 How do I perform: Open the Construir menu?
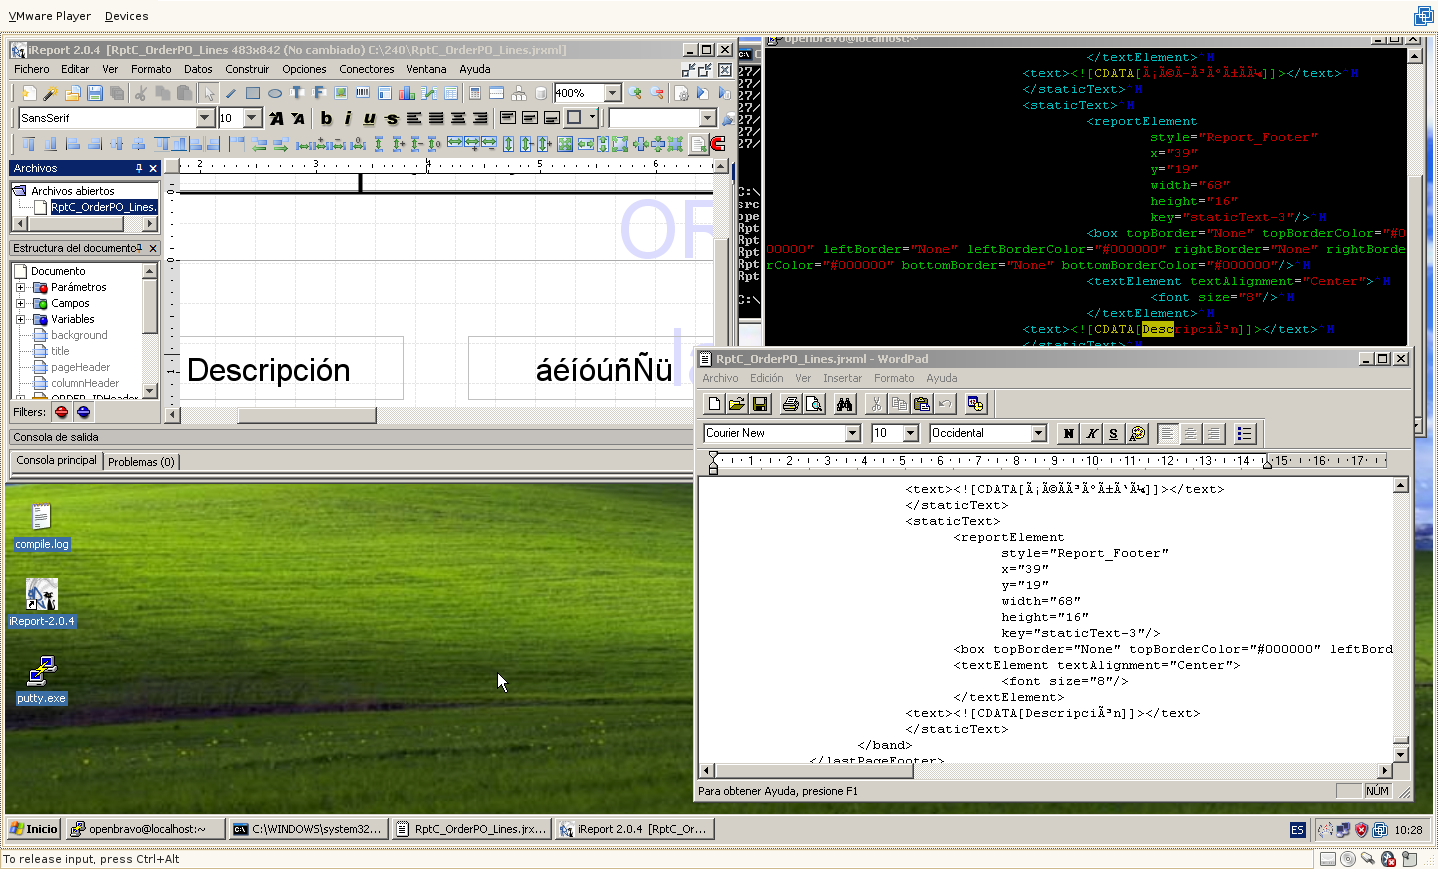[x=247, y=69]
